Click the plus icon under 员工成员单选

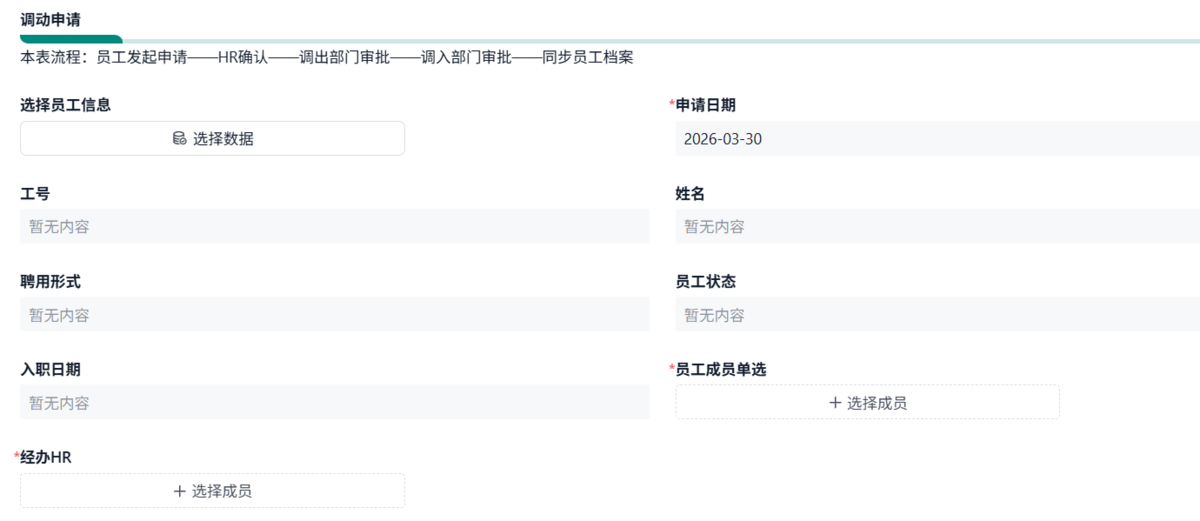click(x=835, y=403)
